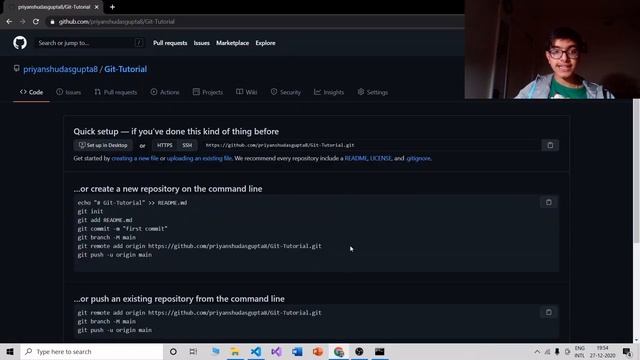Switch to repository Issues tab
640x360 pixels.
point(69,92)
